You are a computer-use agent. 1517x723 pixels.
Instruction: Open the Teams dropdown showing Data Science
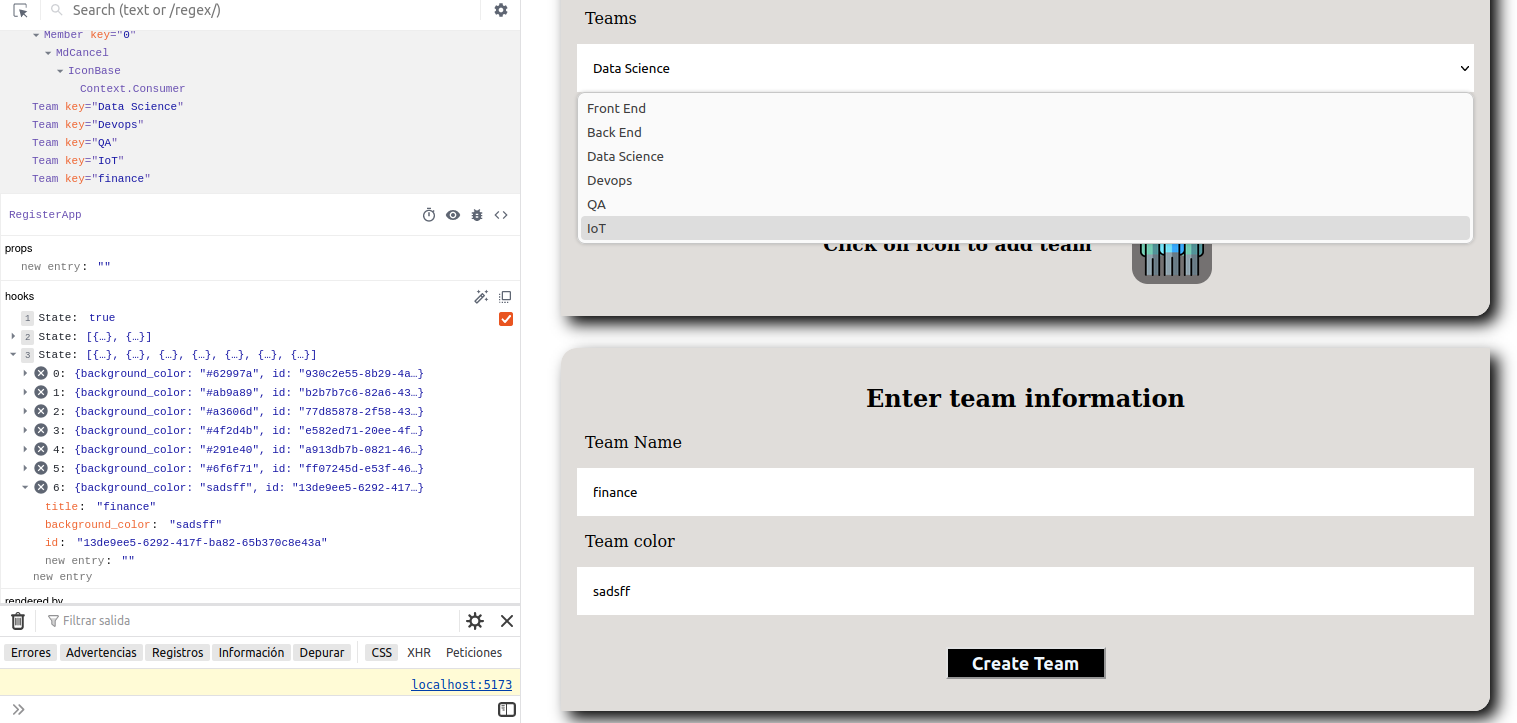(x=1025, y=68)
